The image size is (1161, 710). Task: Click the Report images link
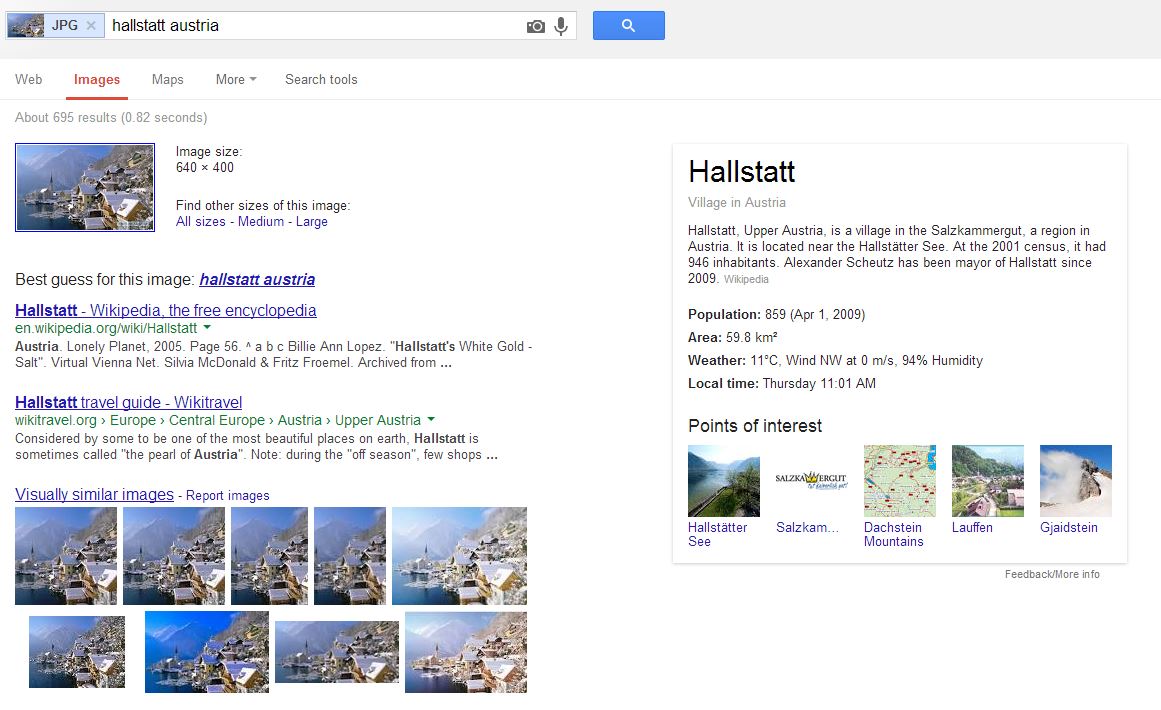pyautogui.click(x=227, y=496)
